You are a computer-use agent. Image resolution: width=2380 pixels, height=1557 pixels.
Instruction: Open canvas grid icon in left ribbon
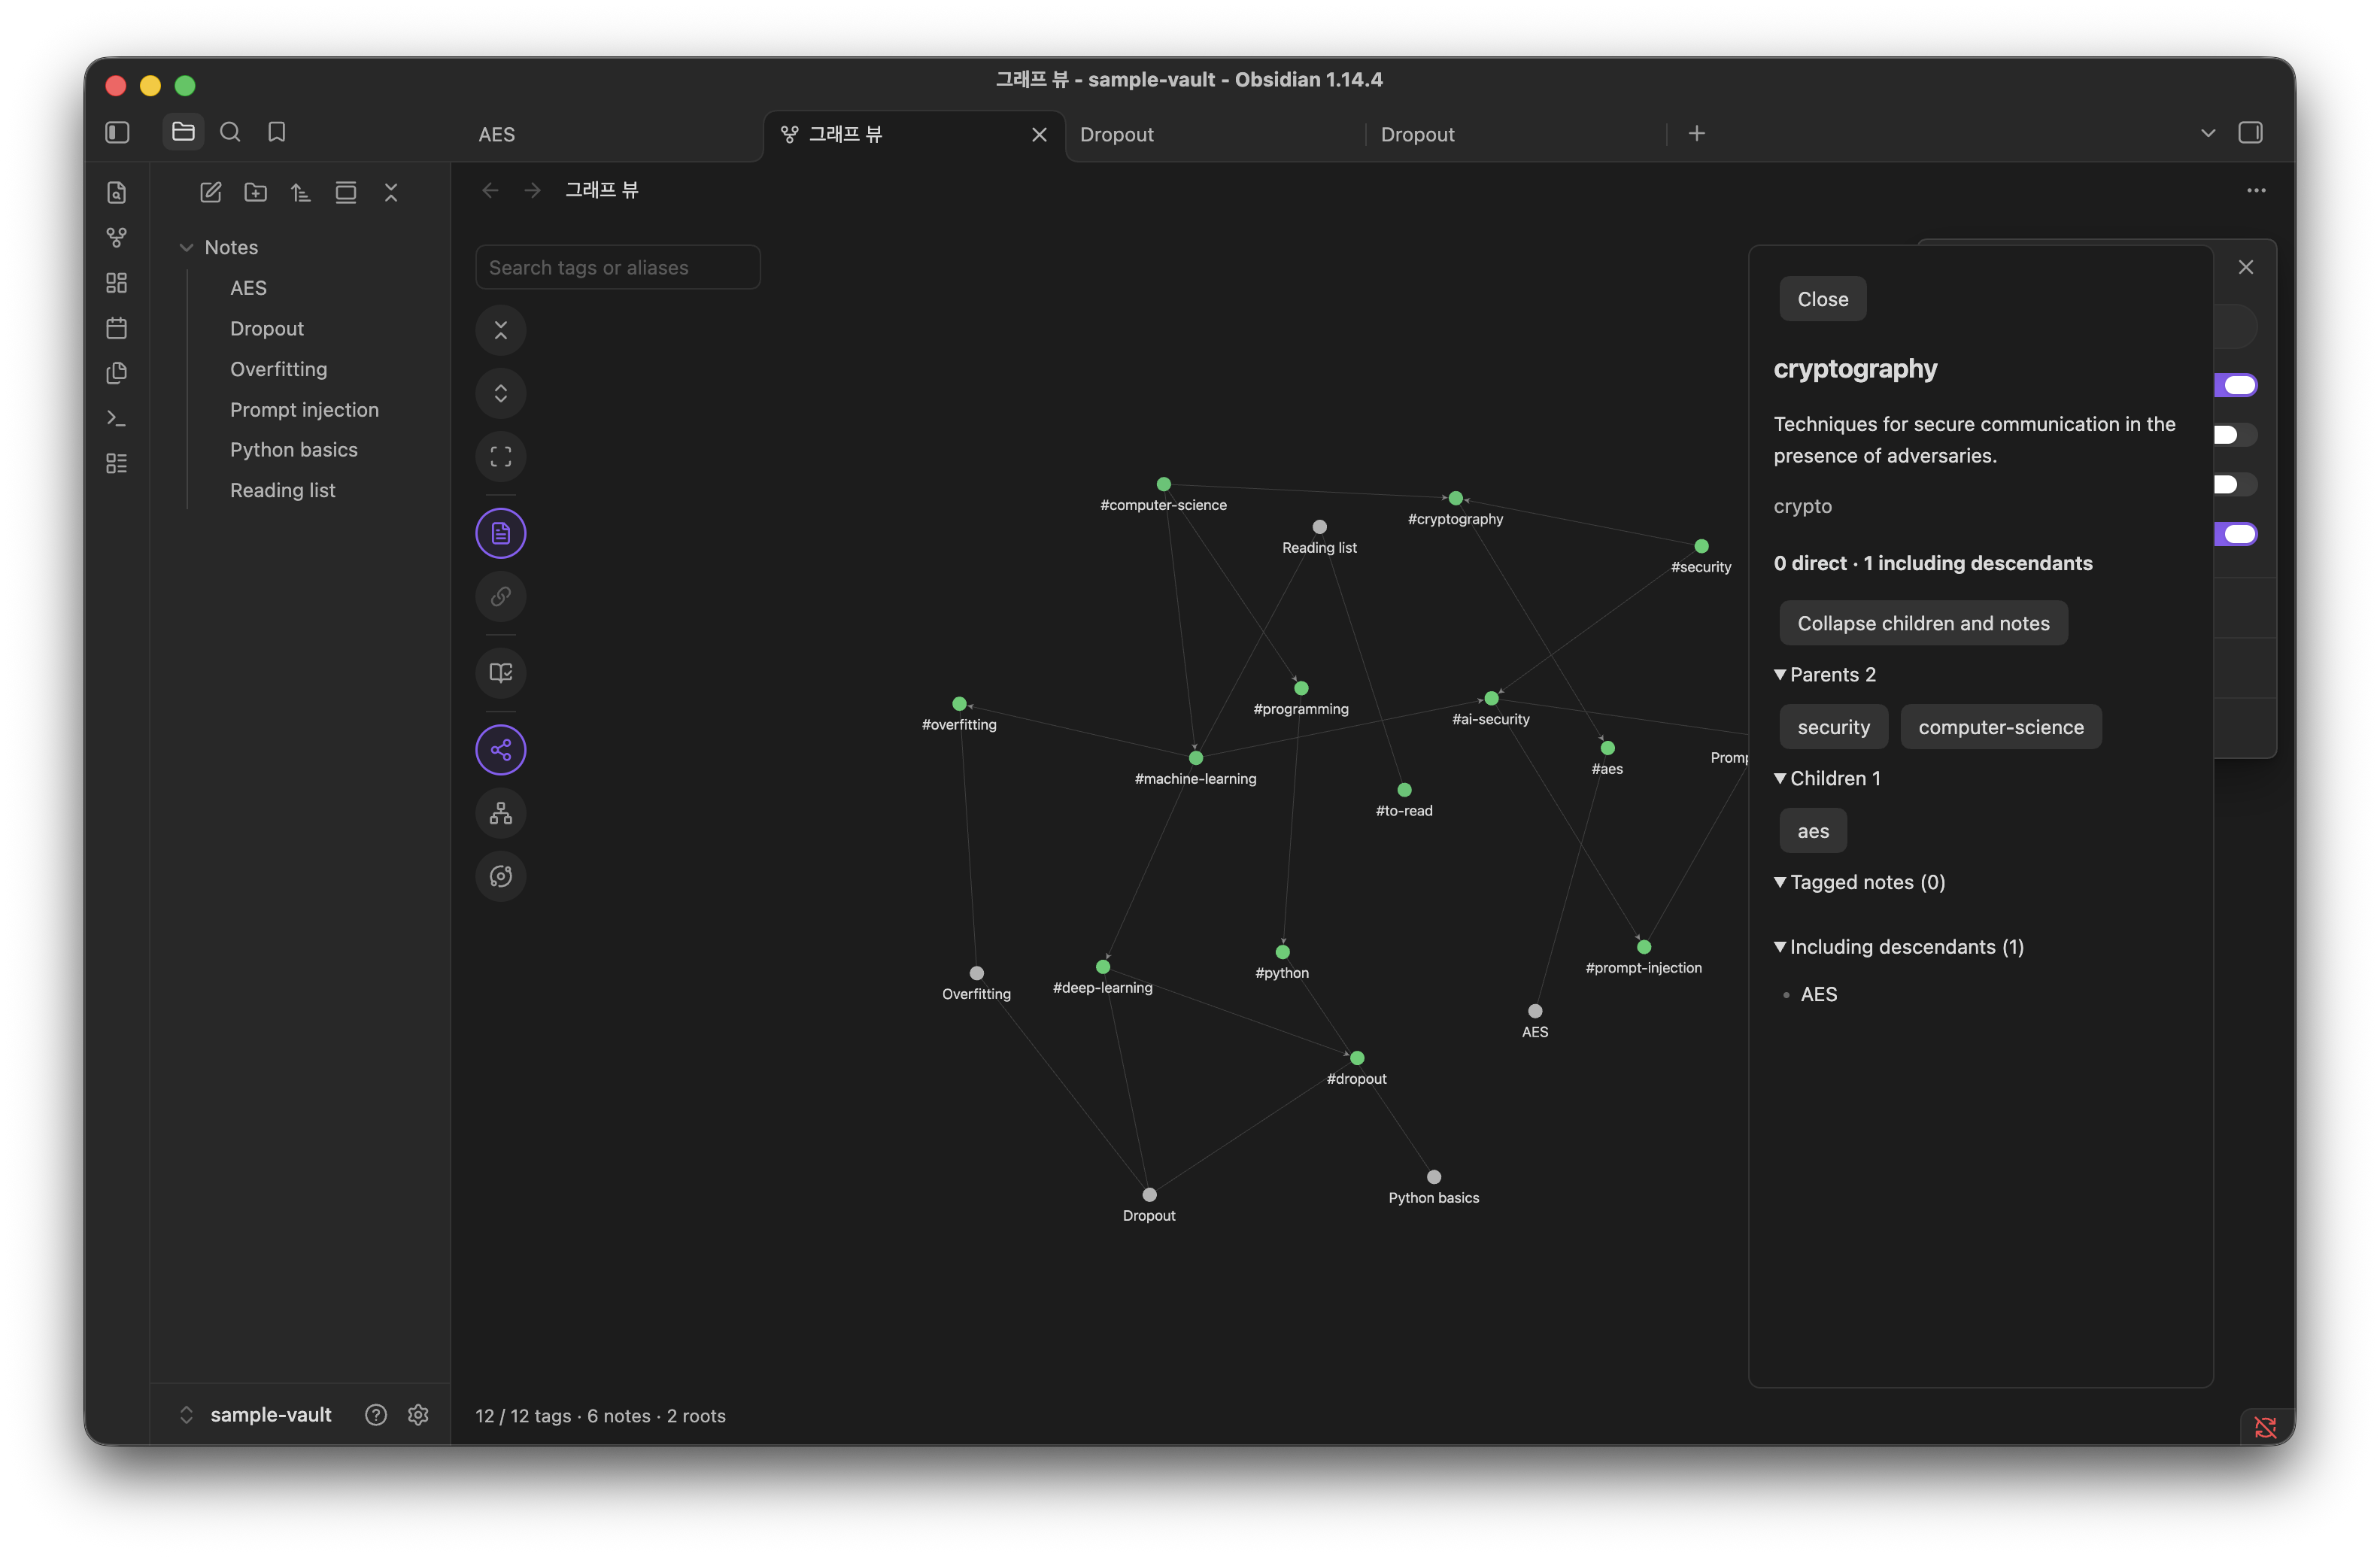(117, 283)
